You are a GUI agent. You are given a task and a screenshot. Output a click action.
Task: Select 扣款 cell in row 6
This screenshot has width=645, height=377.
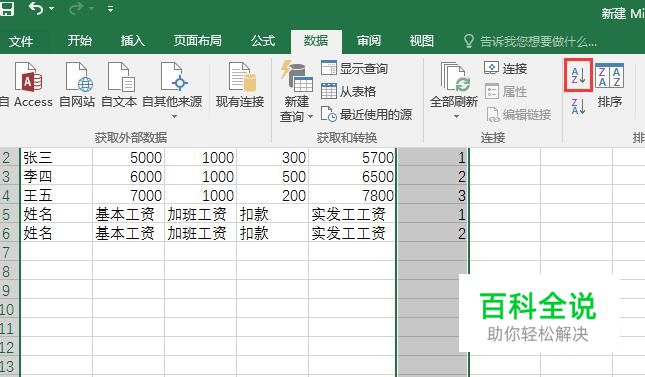tap(272, 233)
